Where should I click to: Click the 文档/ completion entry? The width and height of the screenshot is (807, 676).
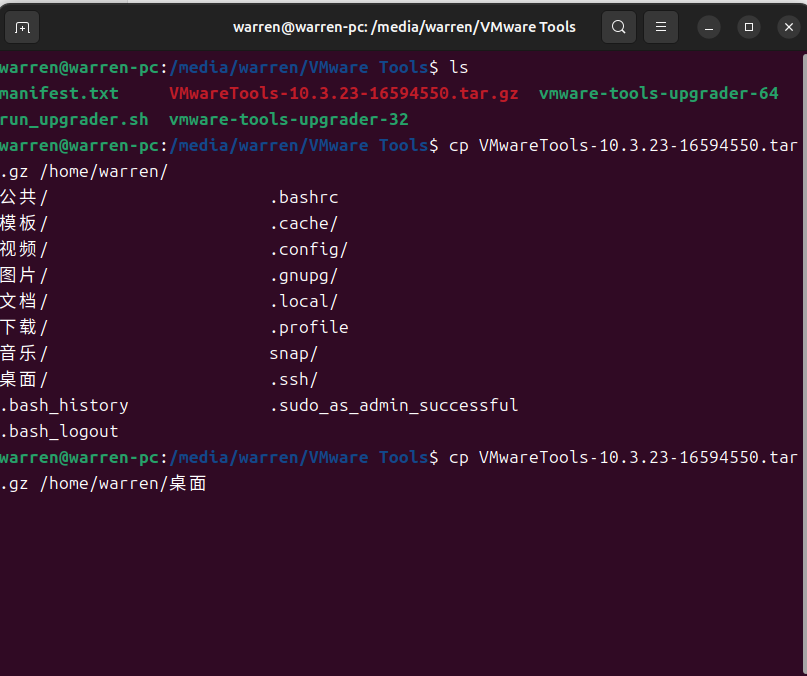click(24, 302)
